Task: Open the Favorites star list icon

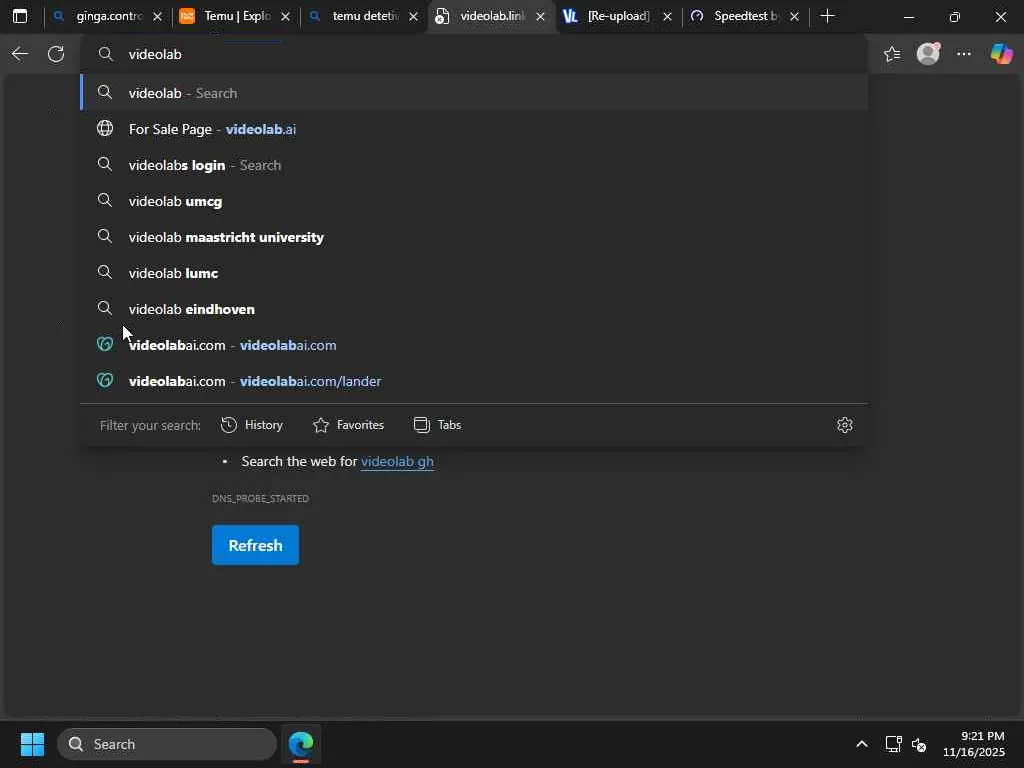Action: (x=892, y=54)
